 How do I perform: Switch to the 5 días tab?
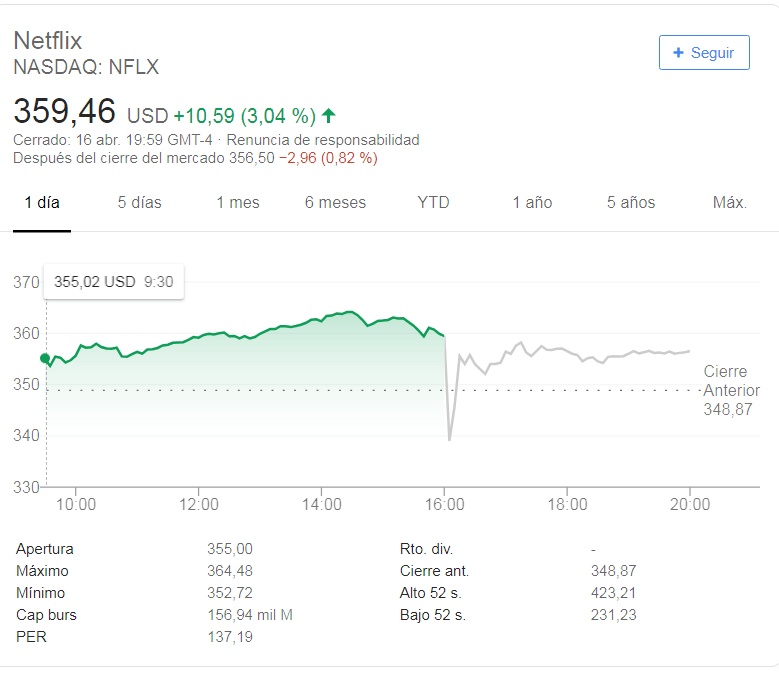click(x=139, y=202)
